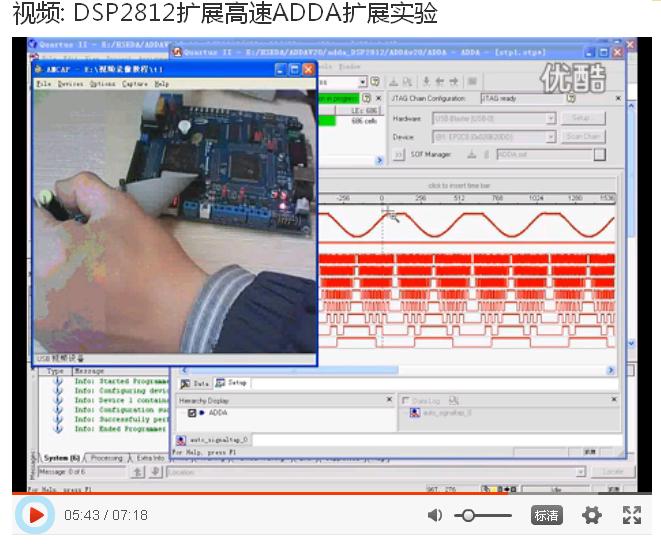Click the Data tab waveform icon
Viewport: 661px width, 544px height.
pos(185,384)
